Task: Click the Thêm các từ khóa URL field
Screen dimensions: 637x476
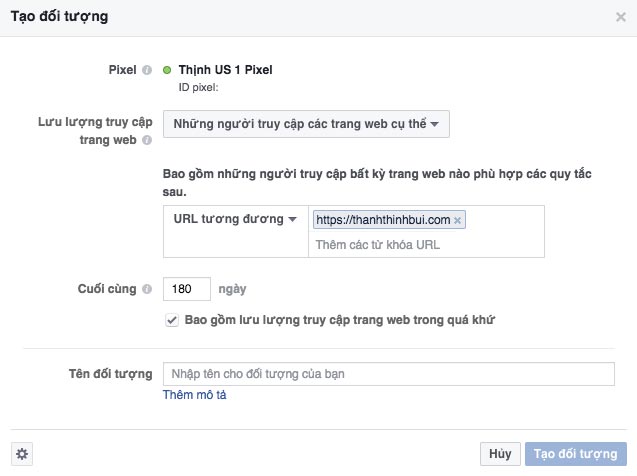Action: click(x=426, y=245)
